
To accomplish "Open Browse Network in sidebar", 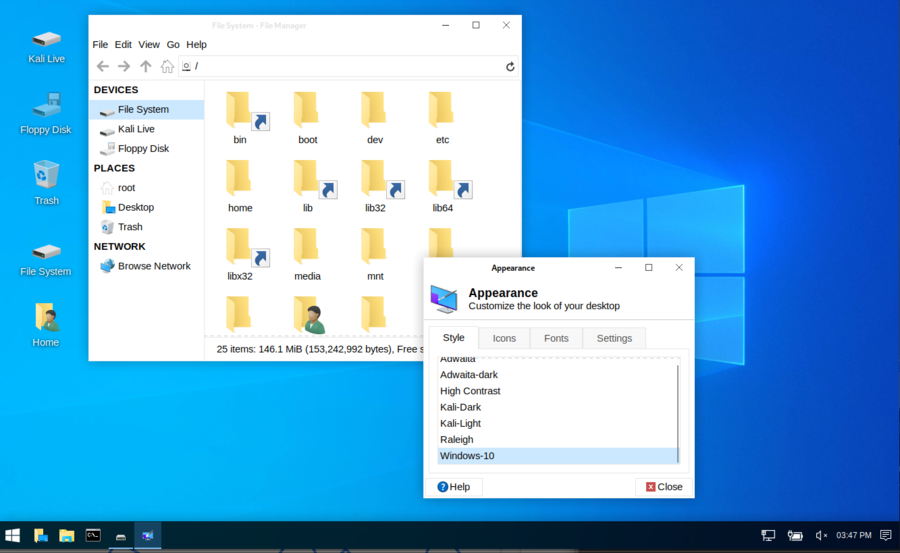I will point(146,266).
